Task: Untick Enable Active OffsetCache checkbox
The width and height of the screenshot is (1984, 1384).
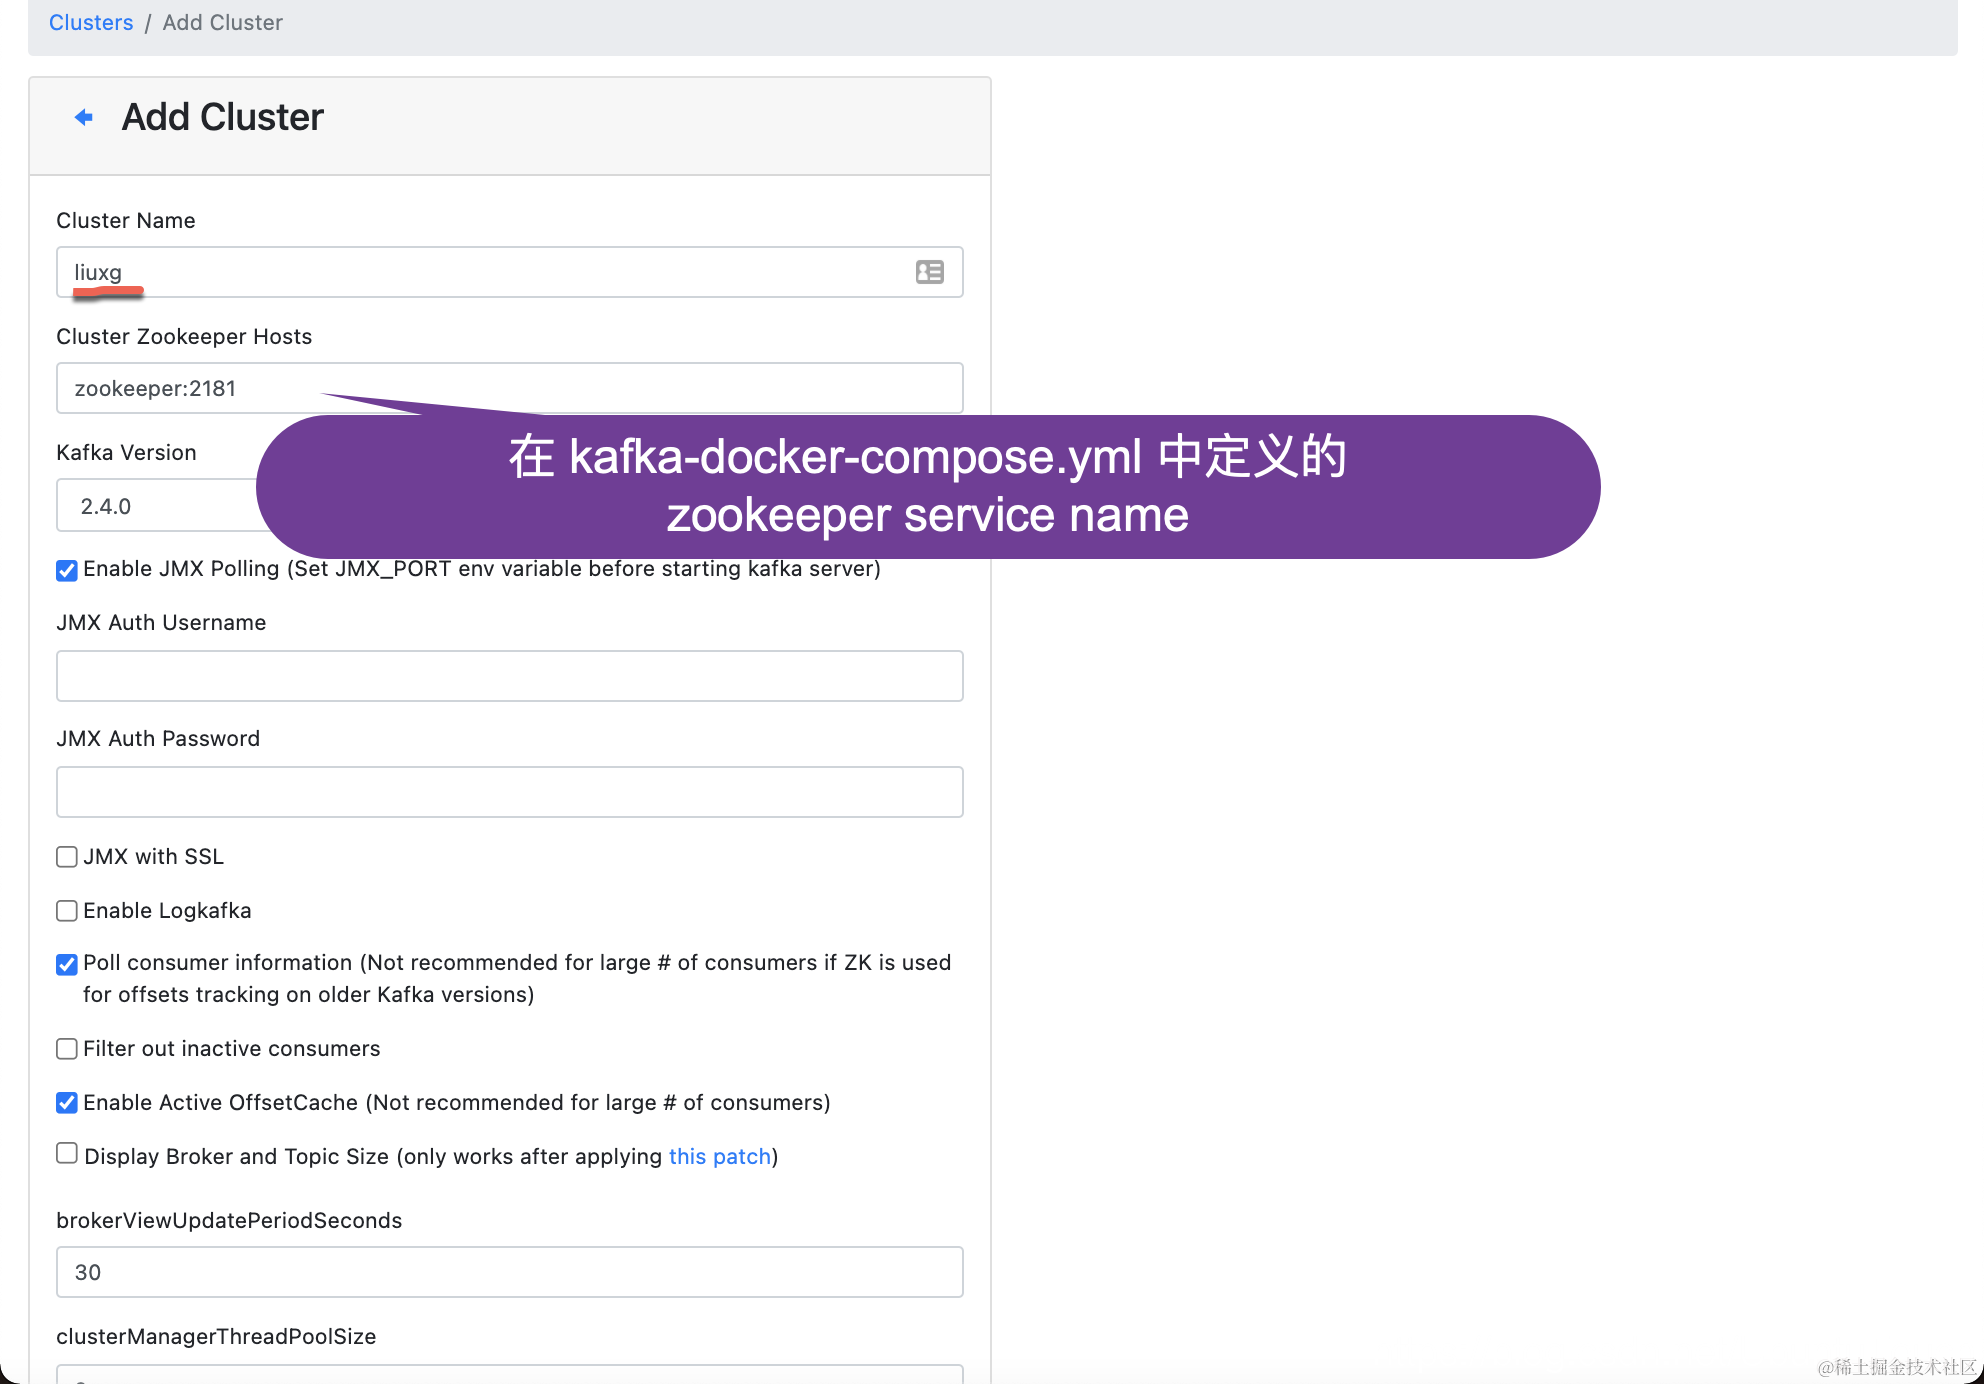Action: point(67,1103)
